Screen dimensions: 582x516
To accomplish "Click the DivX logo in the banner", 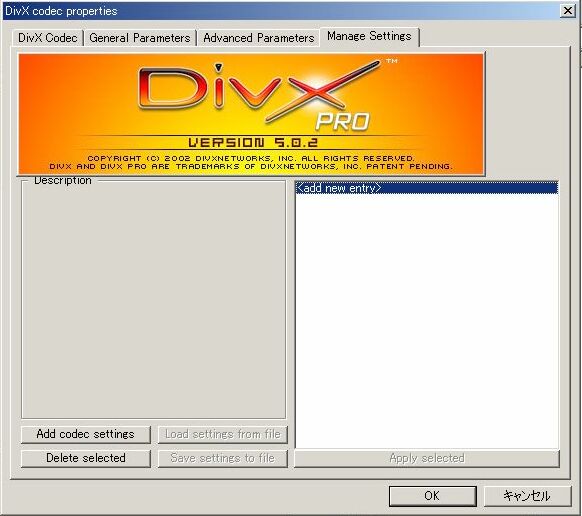I will (x=259, y=90).
